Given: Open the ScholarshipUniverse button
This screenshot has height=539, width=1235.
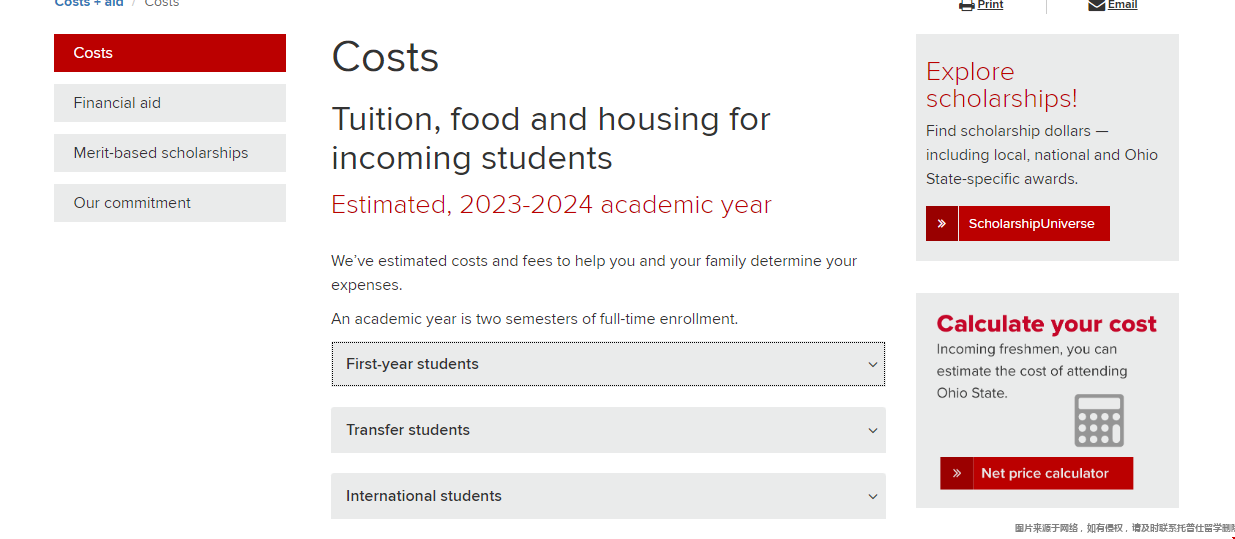Looking at the screenshot, I should click(1018, 224).
